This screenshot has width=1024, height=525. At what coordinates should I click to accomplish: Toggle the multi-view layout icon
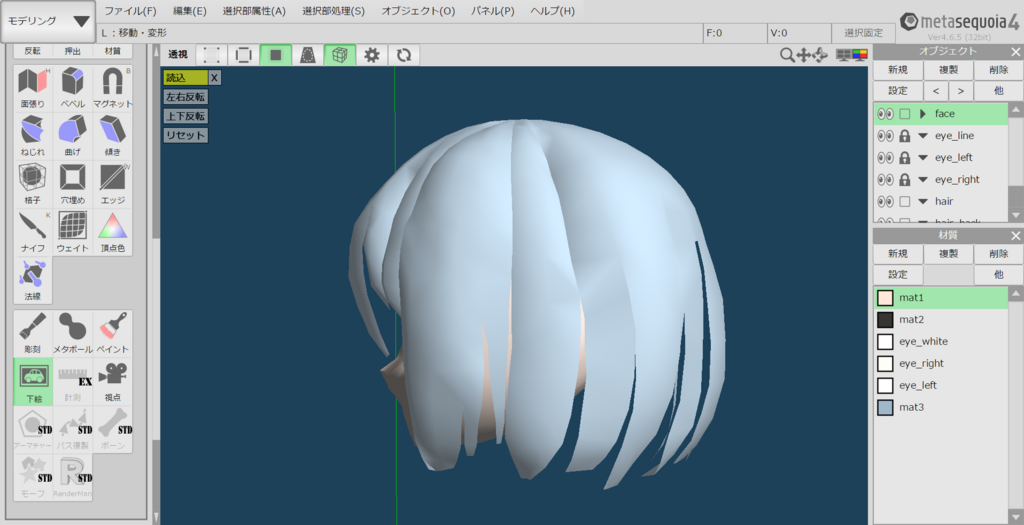pyautogui.click(x=844, y=56)
